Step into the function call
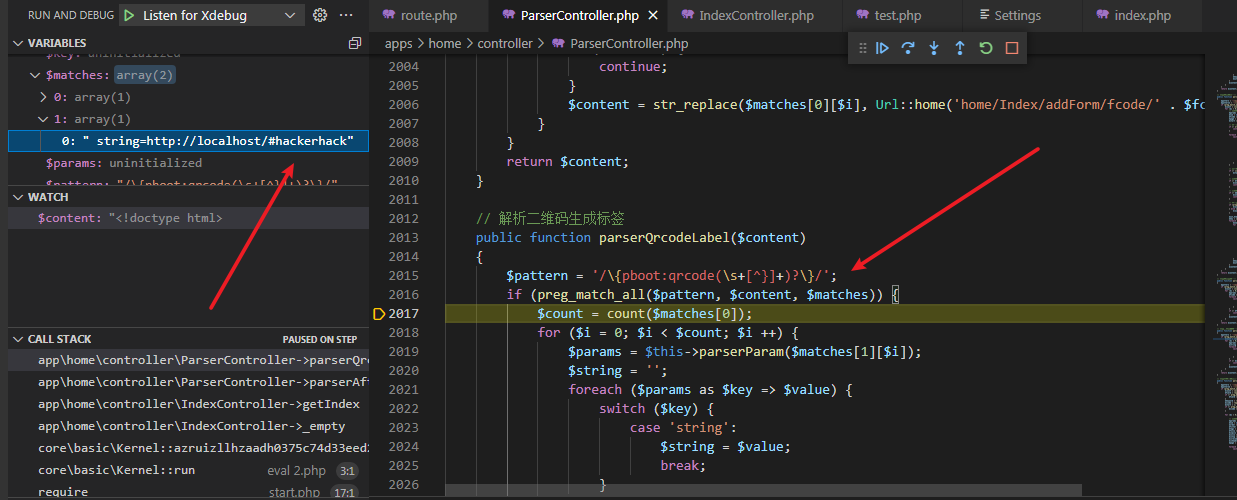 (x=934, y=47)
